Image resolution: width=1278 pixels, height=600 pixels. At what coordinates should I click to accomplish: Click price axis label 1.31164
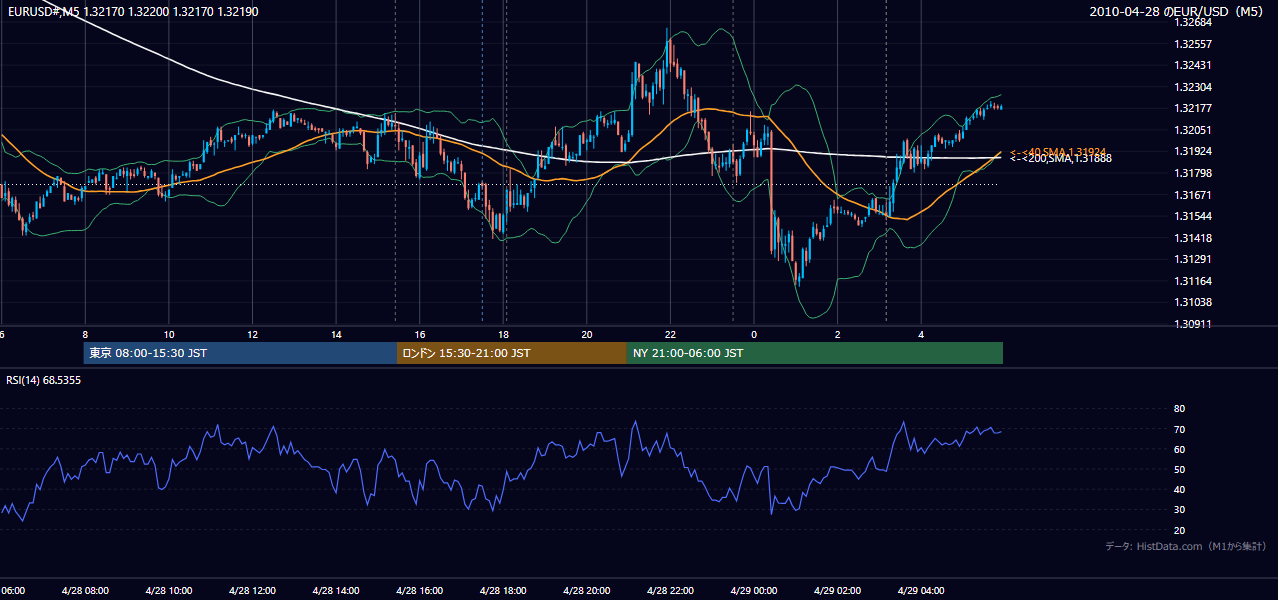1194,281
